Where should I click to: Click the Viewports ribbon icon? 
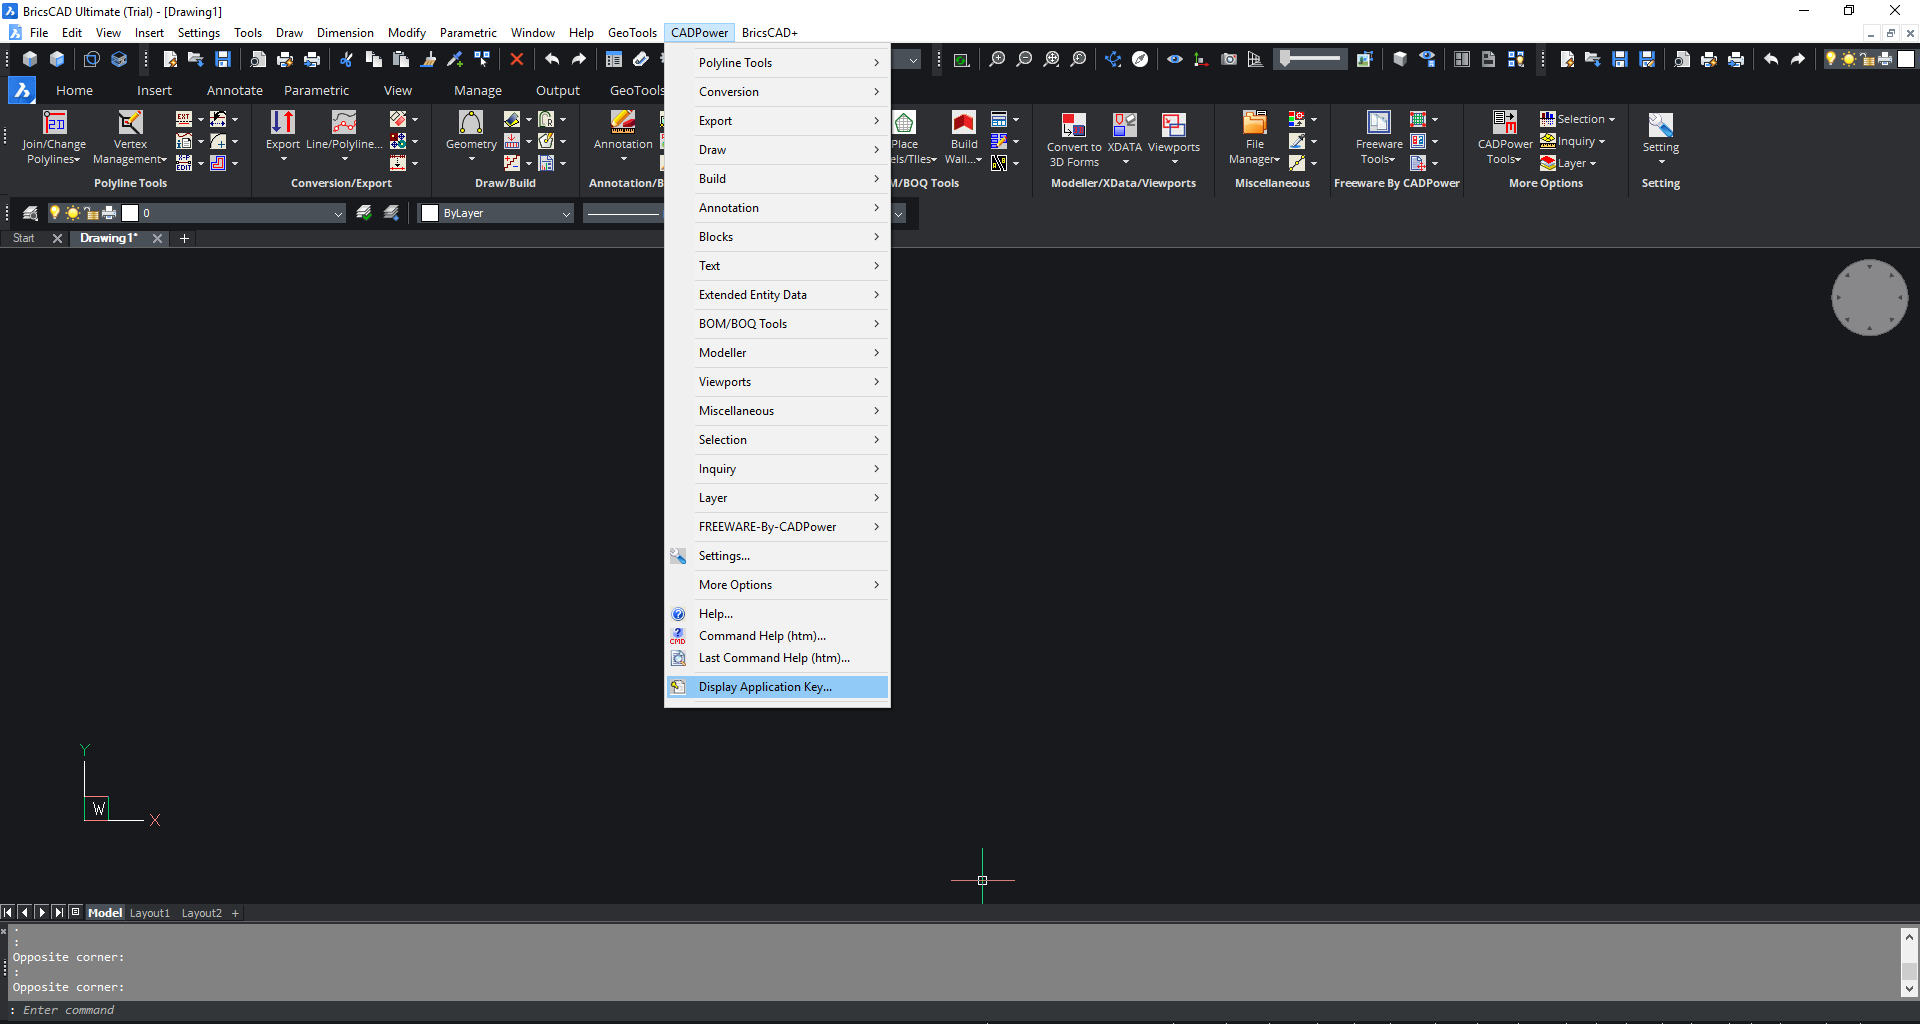[1174, 125]
